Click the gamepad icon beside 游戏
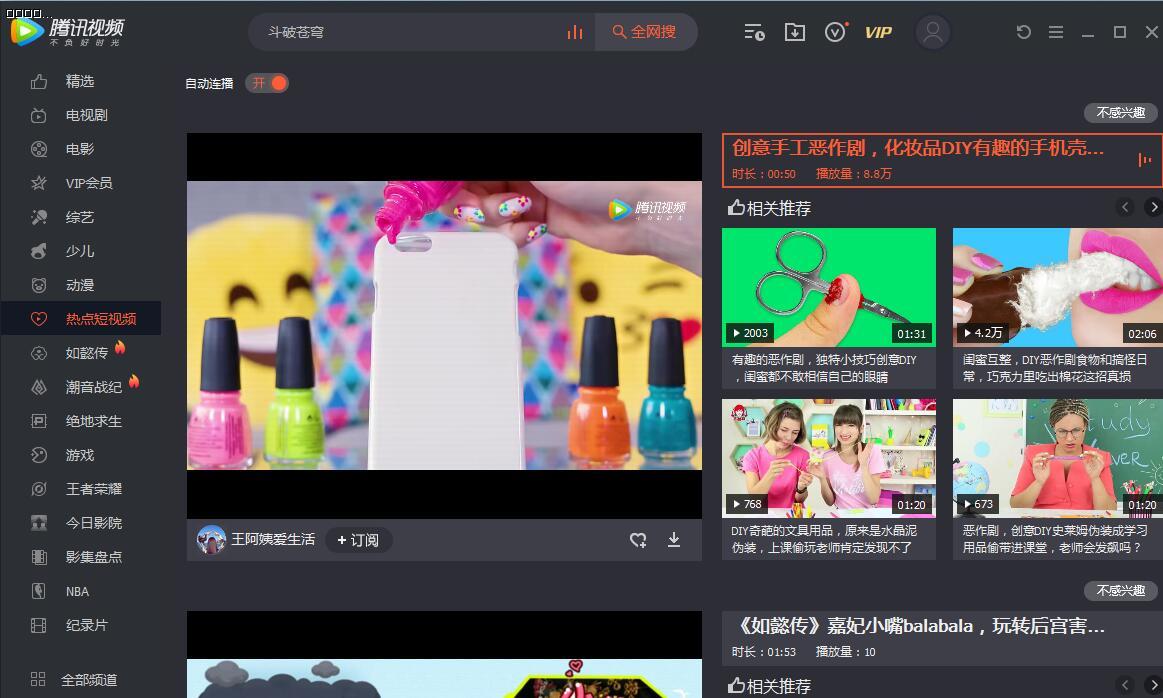The image size is (1163, 698). (39, 455)
